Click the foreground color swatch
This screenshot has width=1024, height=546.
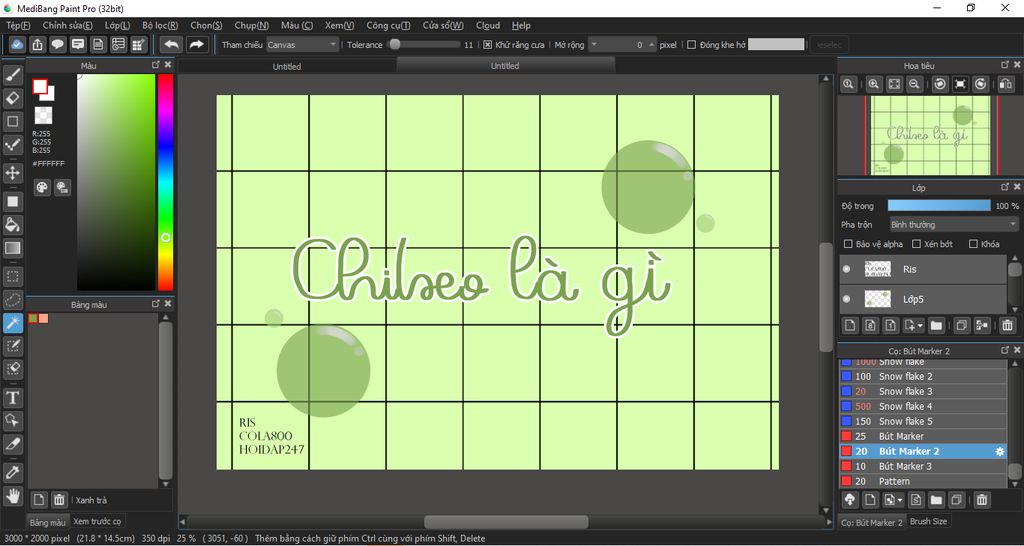coord(40,86)
